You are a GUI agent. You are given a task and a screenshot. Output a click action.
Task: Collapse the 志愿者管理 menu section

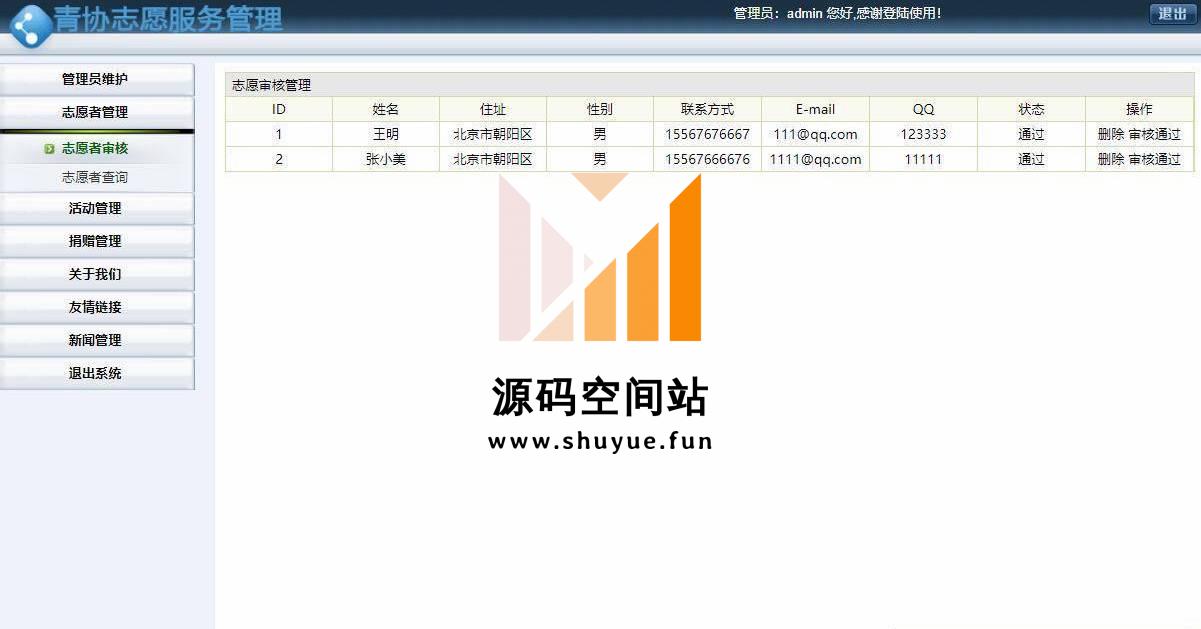[96, 112]
